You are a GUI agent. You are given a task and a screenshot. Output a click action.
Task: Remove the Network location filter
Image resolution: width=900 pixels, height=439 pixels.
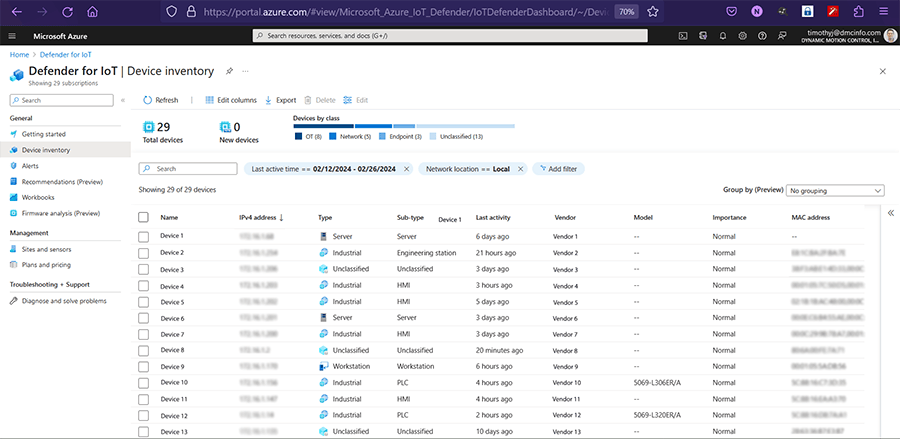coord(520,169)
